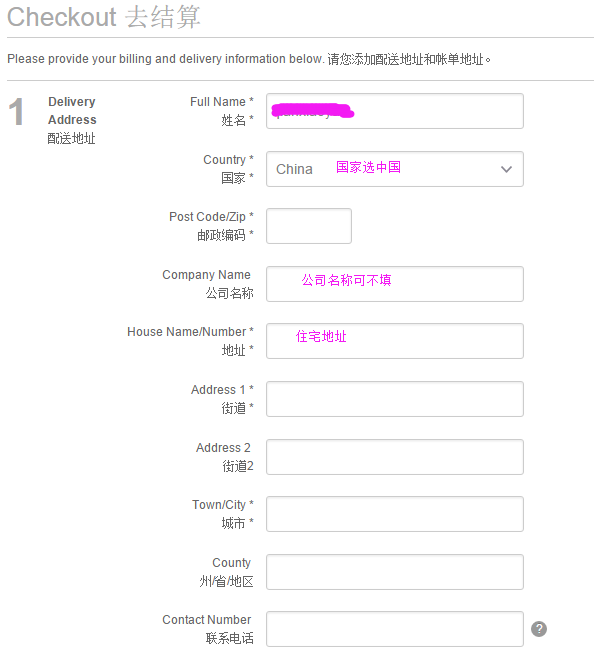The image size is (594, 657).
Task: Click the Company Name label
Action: point(206,274)
